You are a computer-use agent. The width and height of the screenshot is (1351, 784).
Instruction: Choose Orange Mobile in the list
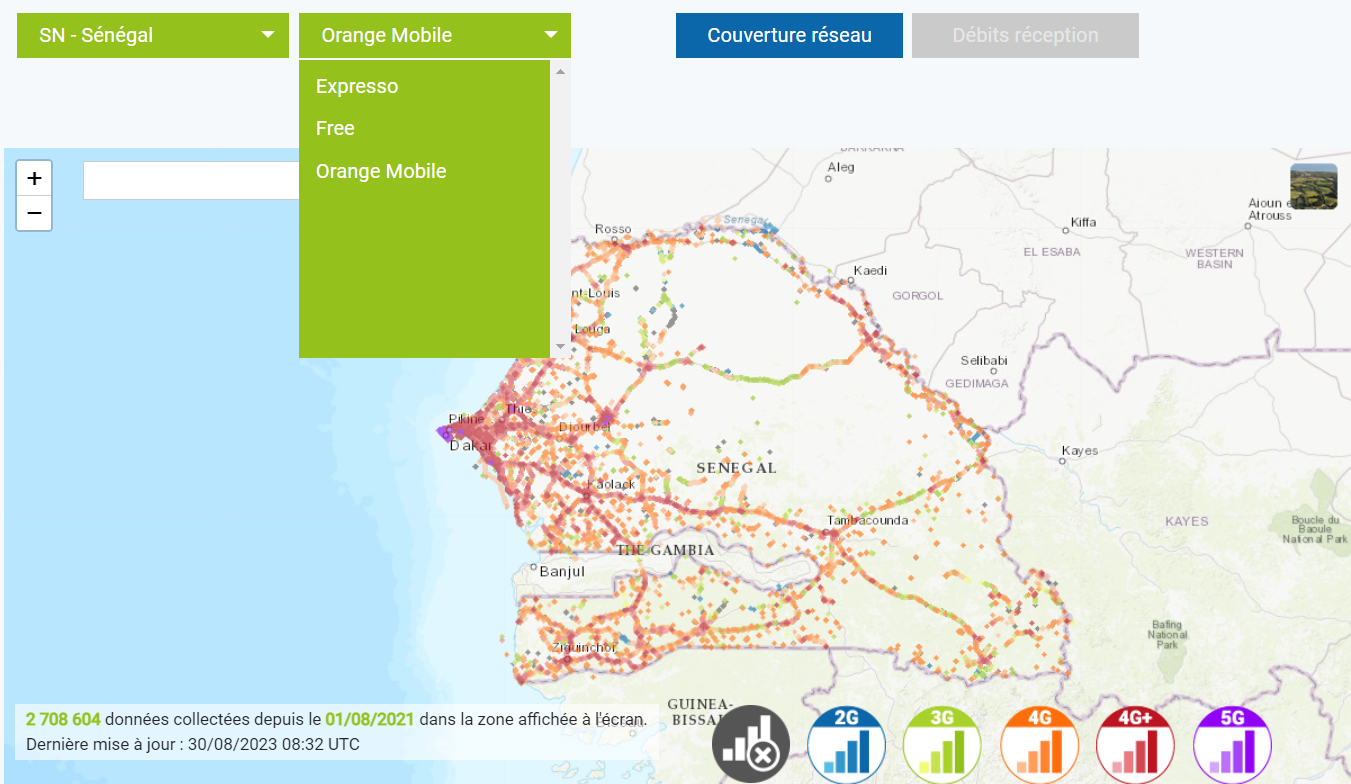(381, 171)
